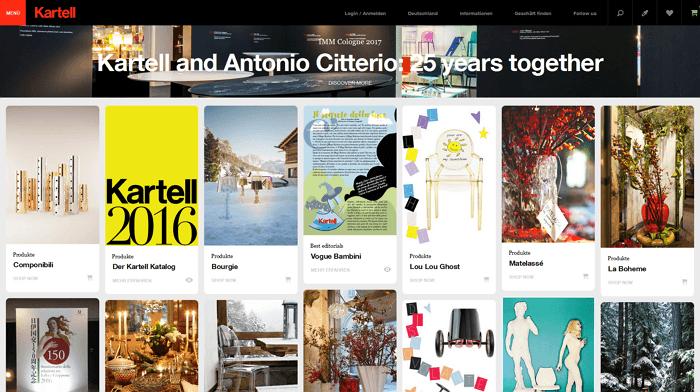
Task: Click the candlelit dinner table image
Action: tap(152, 346)
